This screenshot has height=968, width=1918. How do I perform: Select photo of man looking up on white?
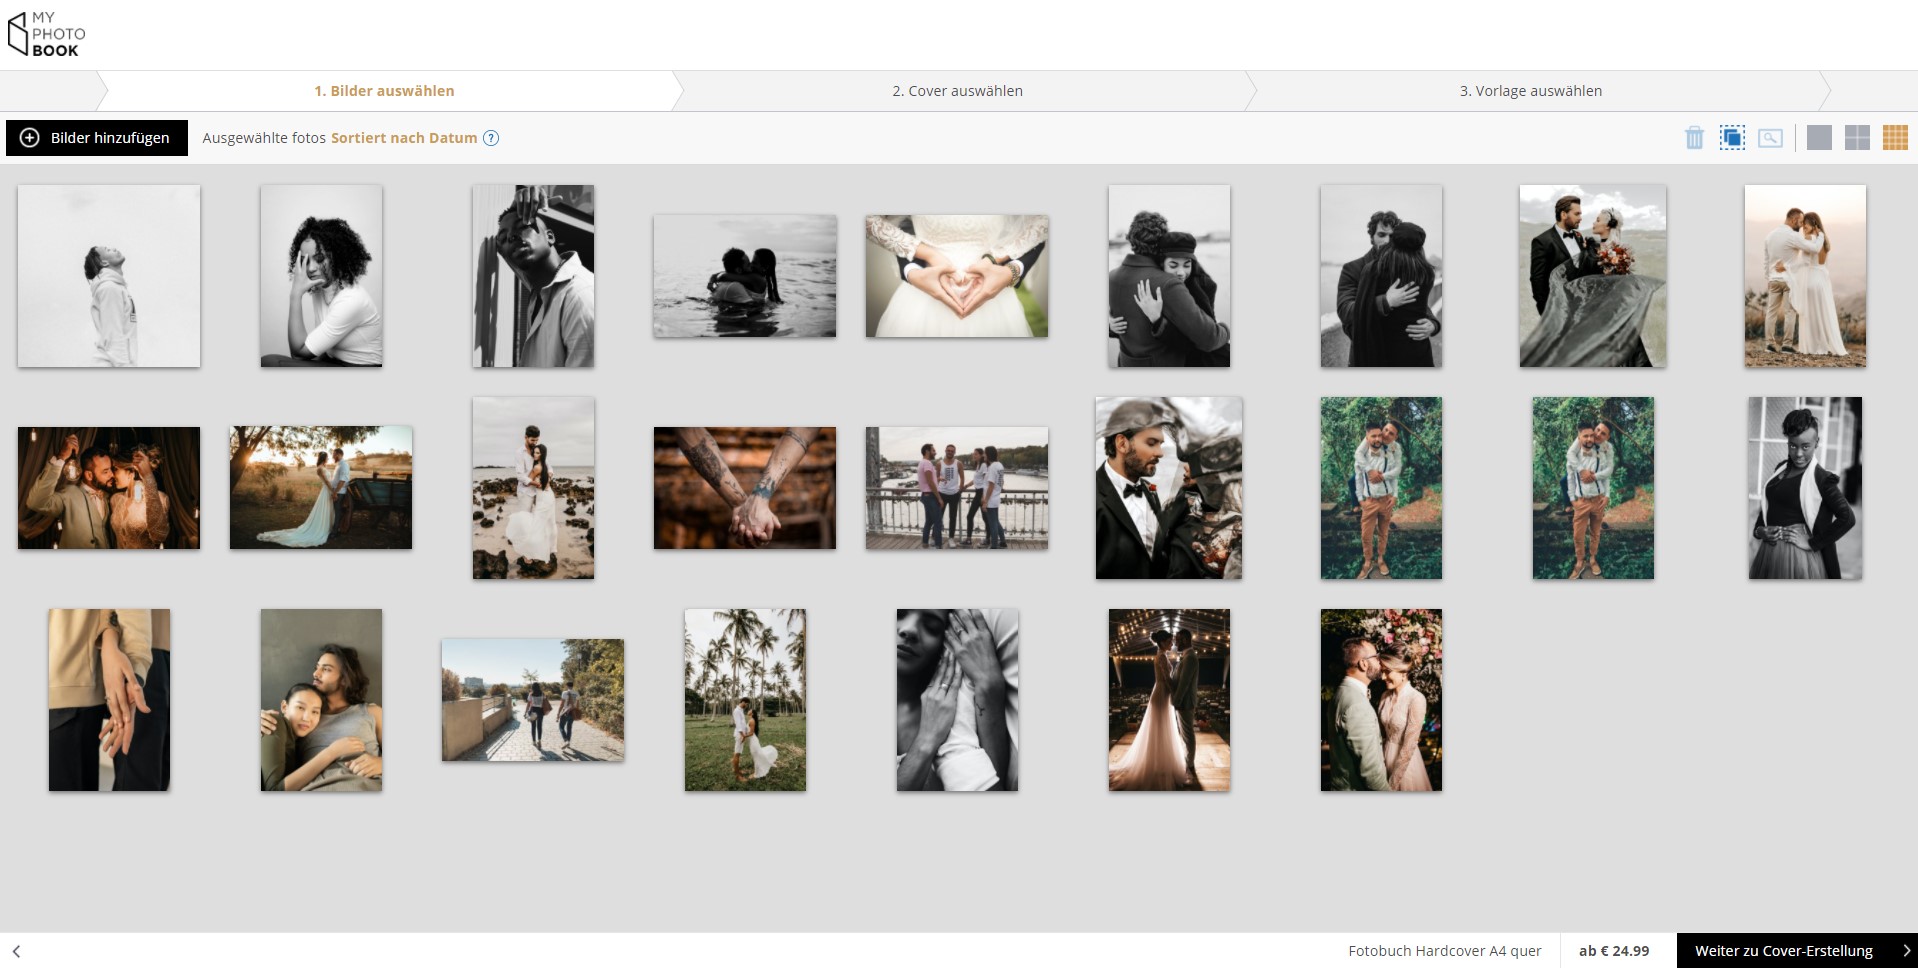pyautogui.click(x=109, y=276)
